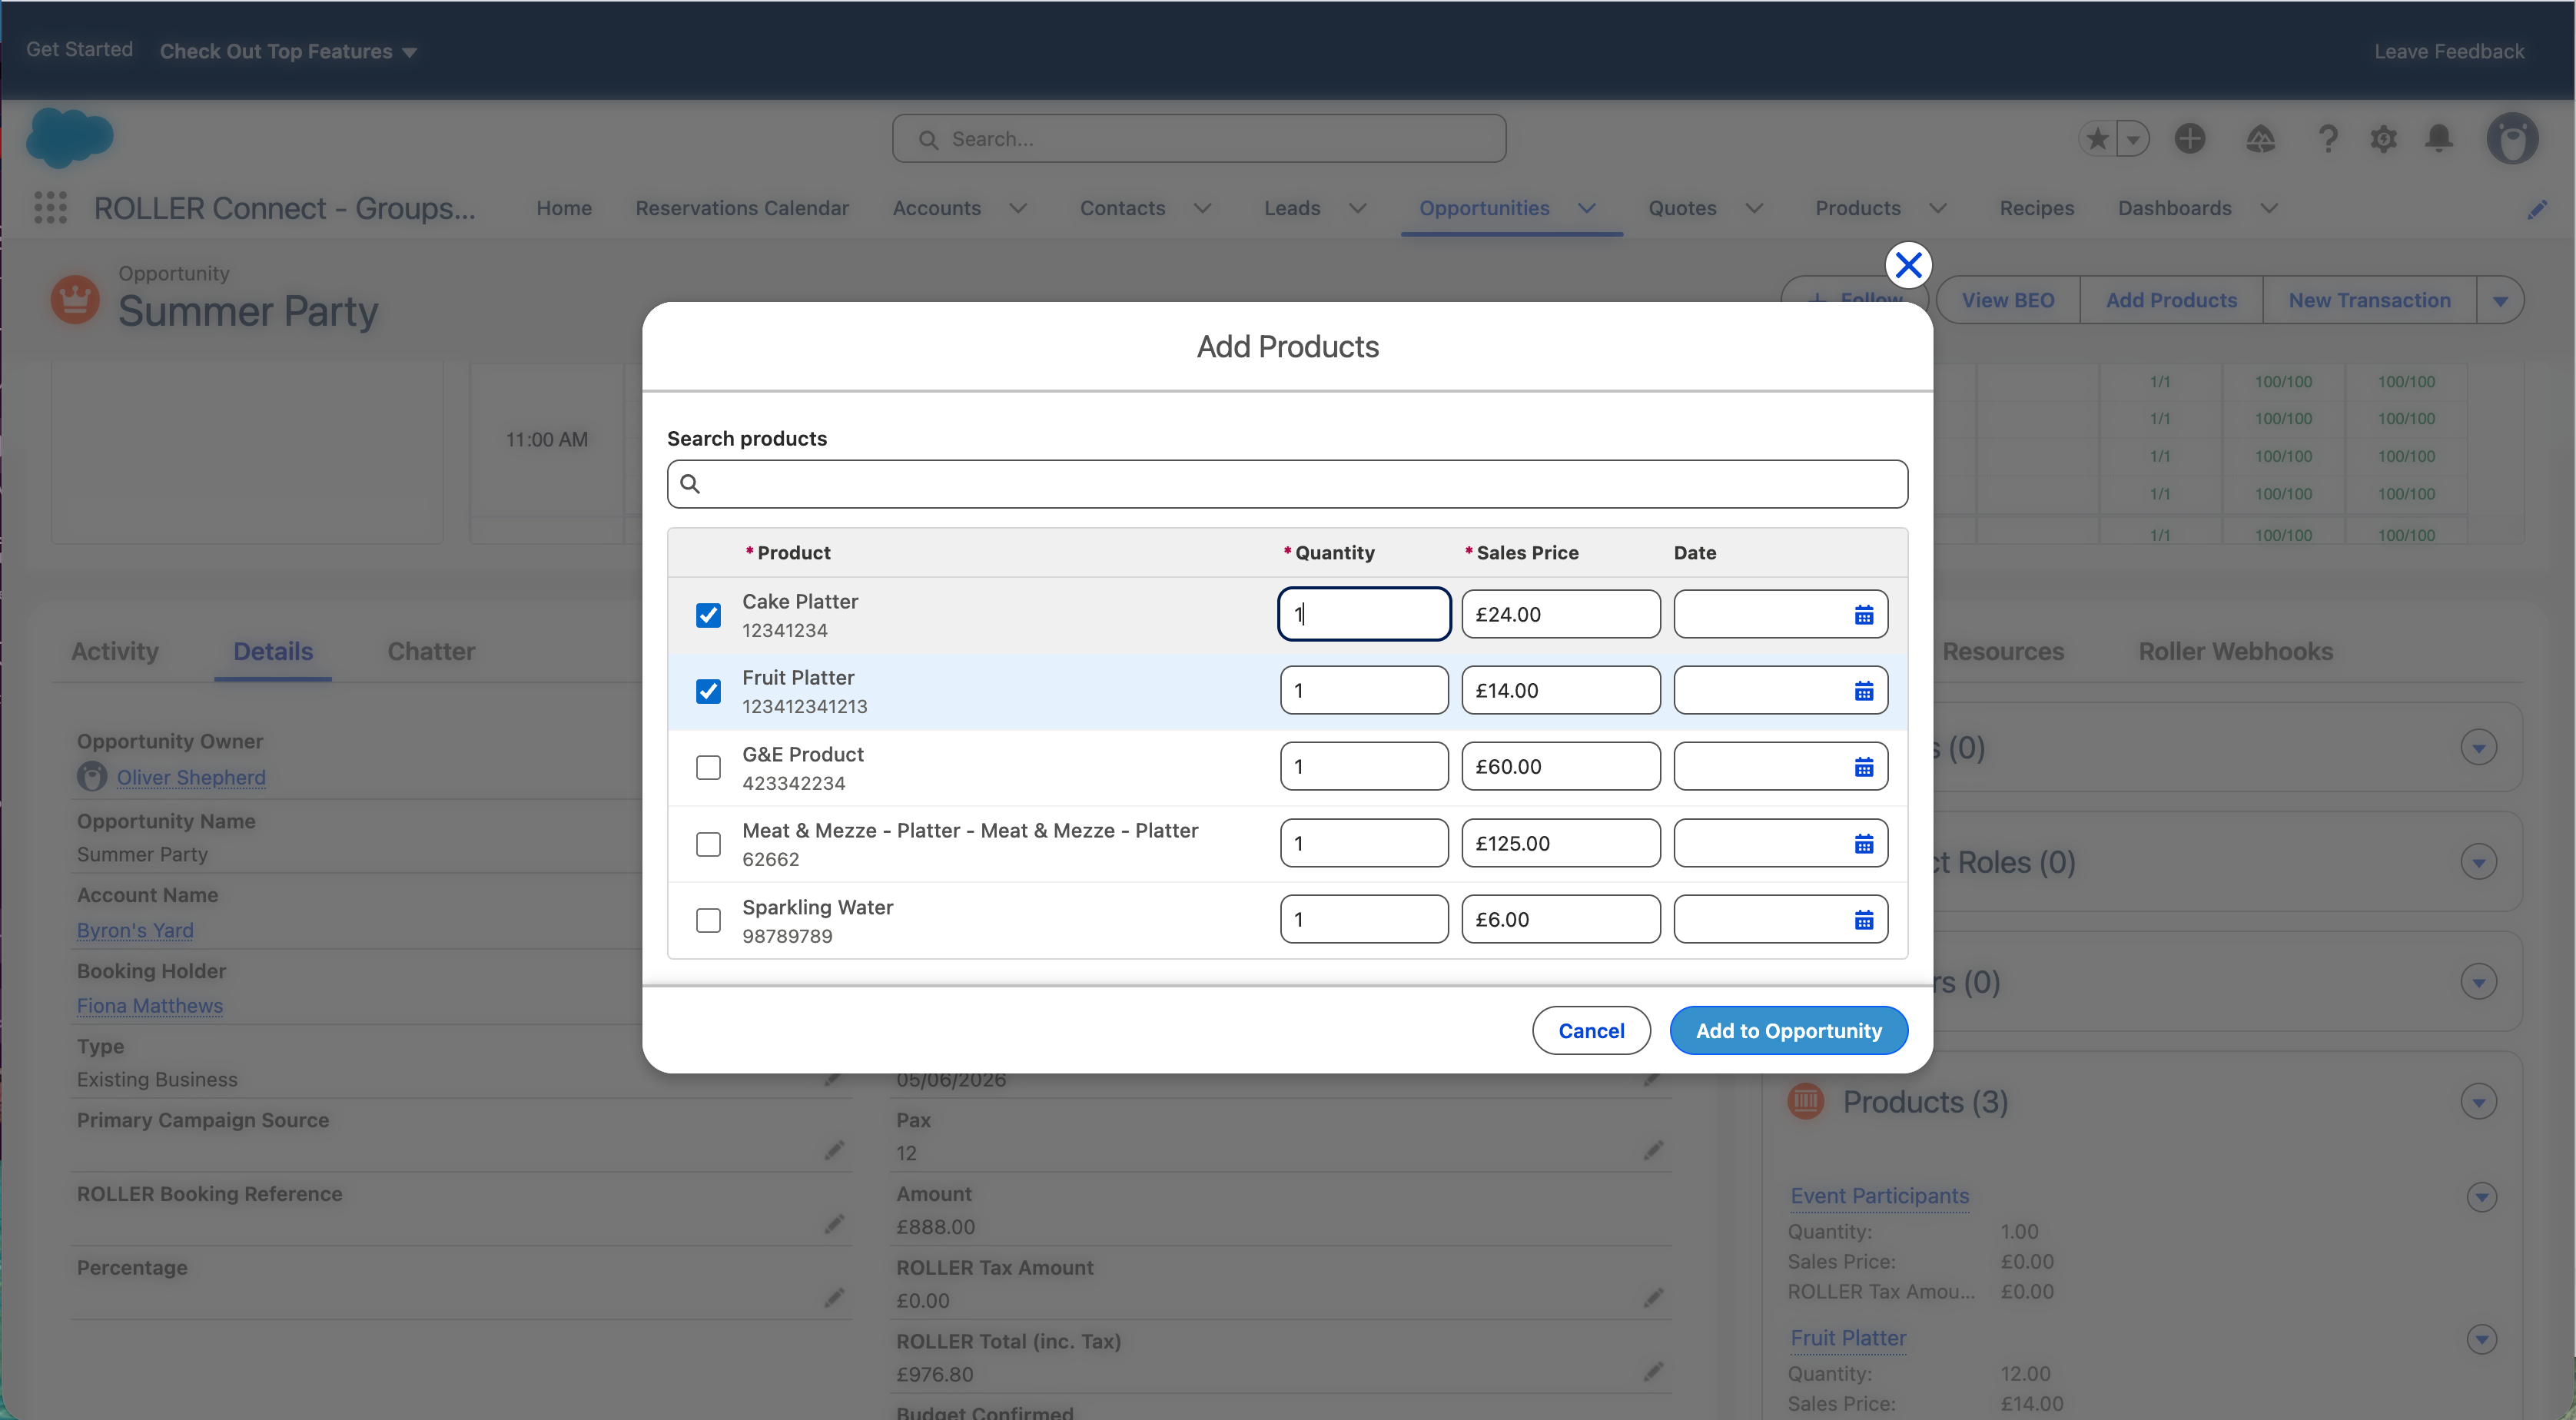This screenshot has width=2576, height=1420.
Task: Click the Add to Opportunity button
Action: pos(1788,1031)
